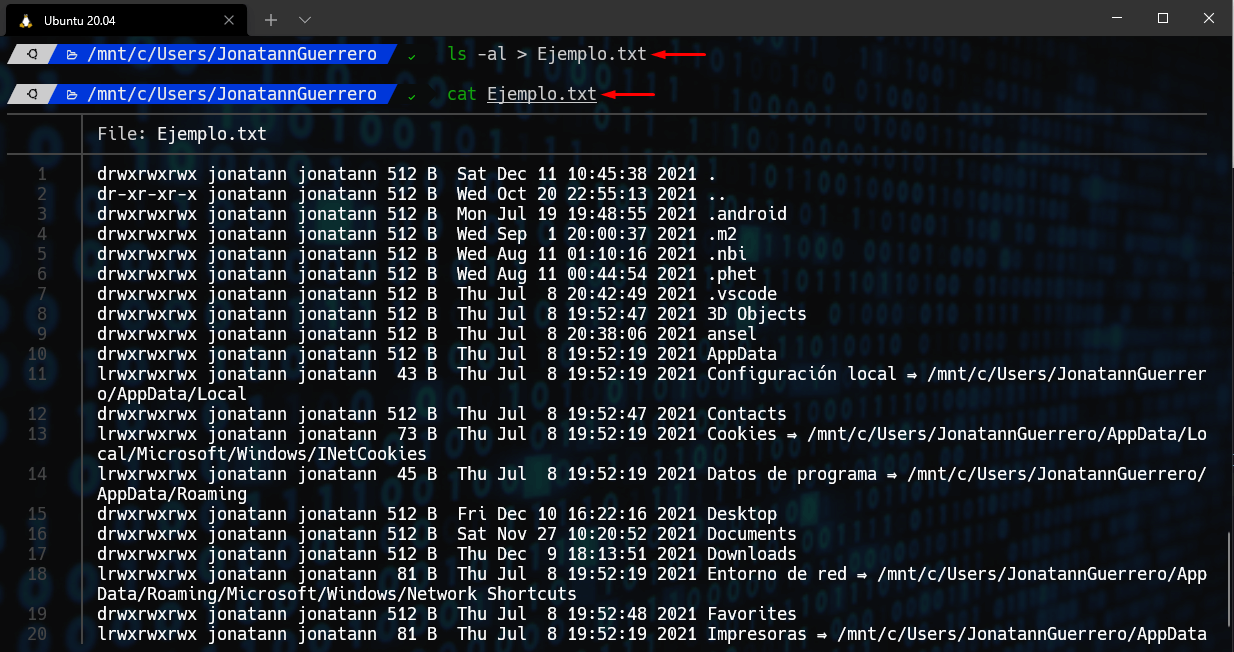Click the Downloads entry on line 17

click(x=751, y=554)
